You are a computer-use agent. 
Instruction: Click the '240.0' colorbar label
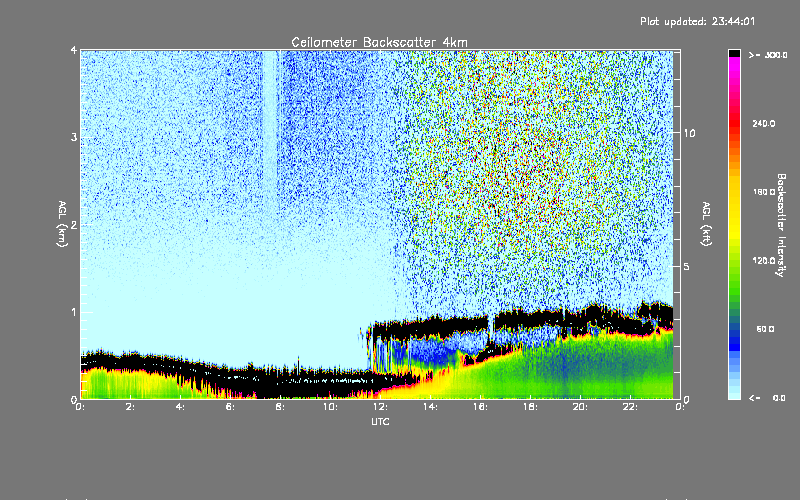pos(764,123)
